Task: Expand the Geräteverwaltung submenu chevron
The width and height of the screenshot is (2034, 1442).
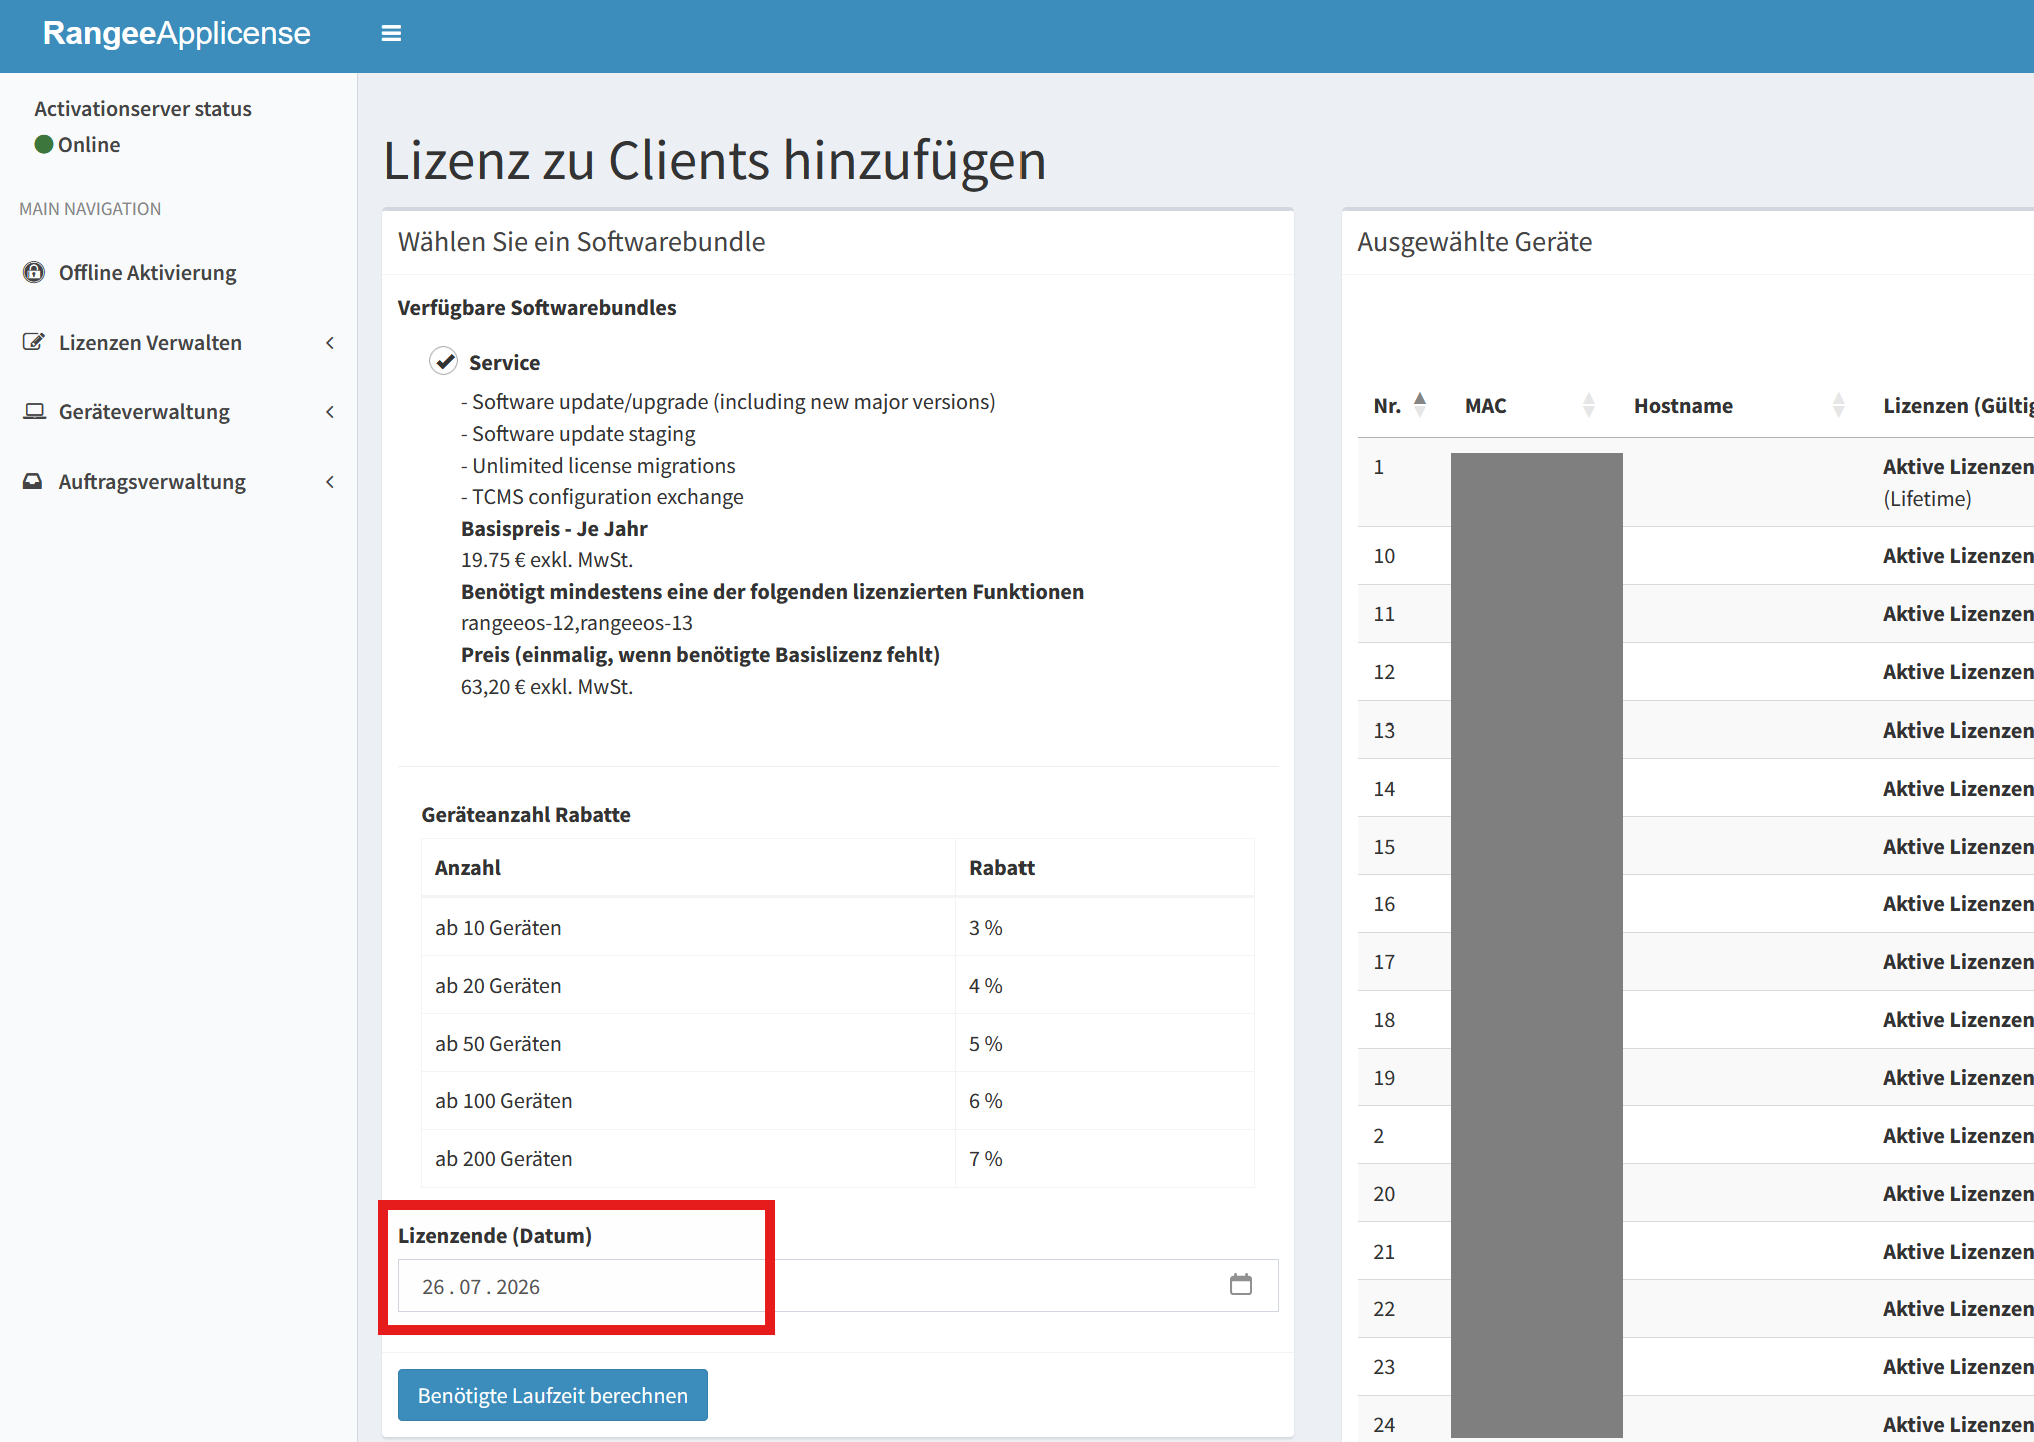Action: point(330,412)
